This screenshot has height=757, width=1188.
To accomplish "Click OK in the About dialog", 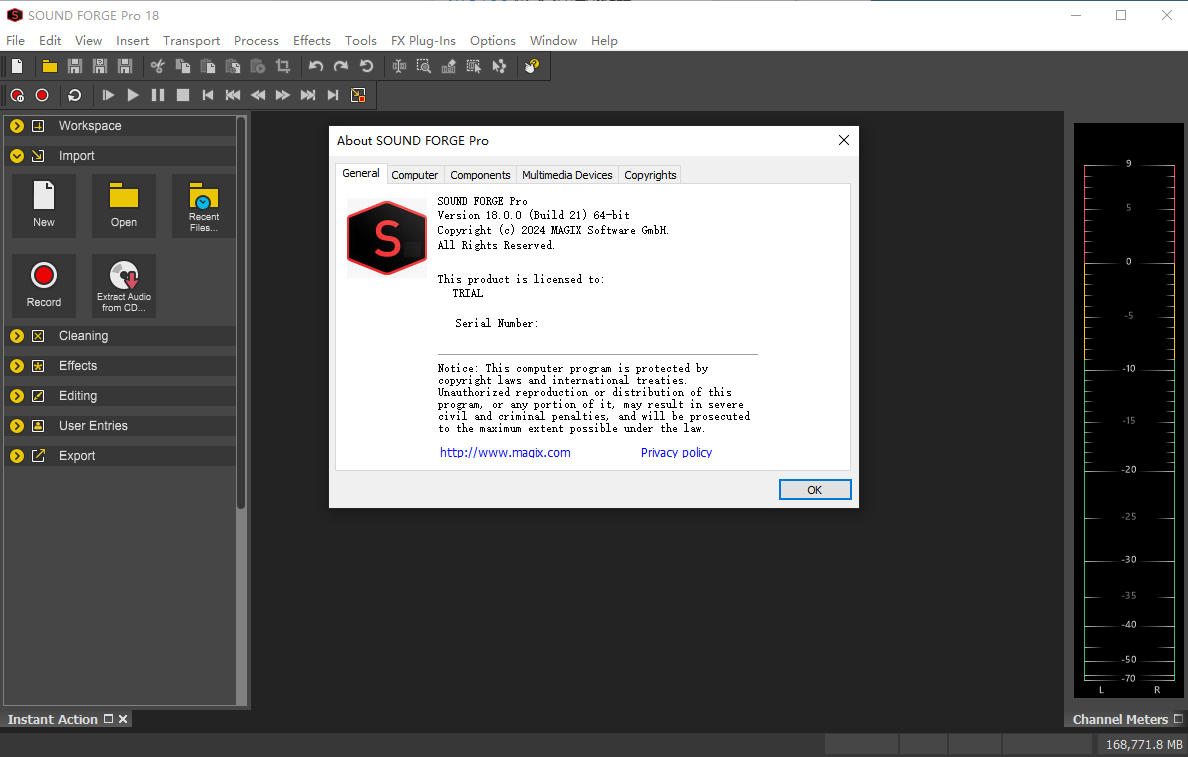I will coord(814,490).
